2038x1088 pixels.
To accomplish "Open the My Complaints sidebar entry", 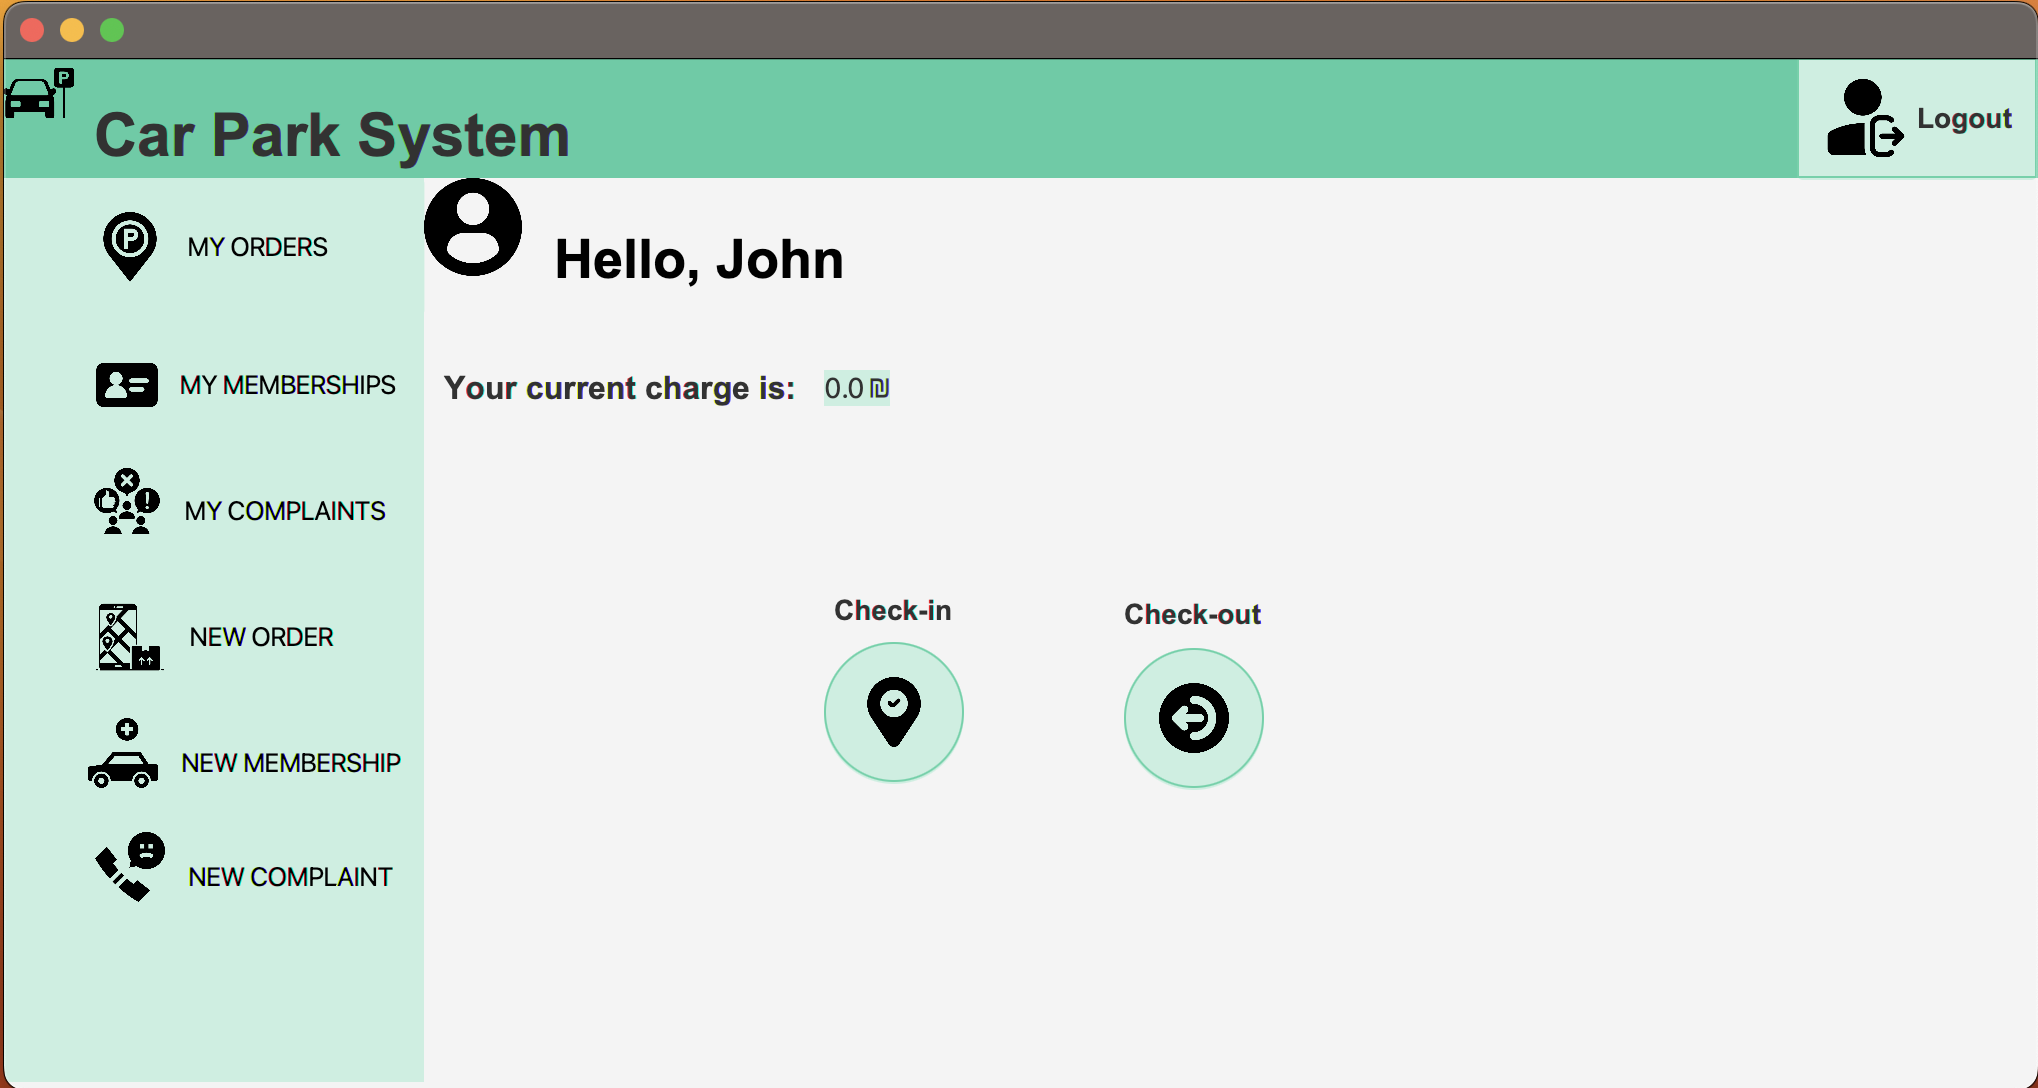I will tap(284, 510).
